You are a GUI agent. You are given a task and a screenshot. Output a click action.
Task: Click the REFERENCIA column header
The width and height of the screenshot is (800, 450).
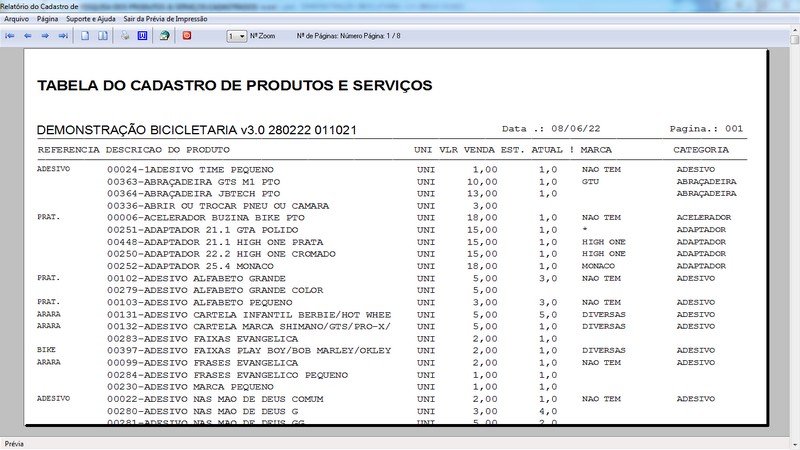tap(69, 150)
